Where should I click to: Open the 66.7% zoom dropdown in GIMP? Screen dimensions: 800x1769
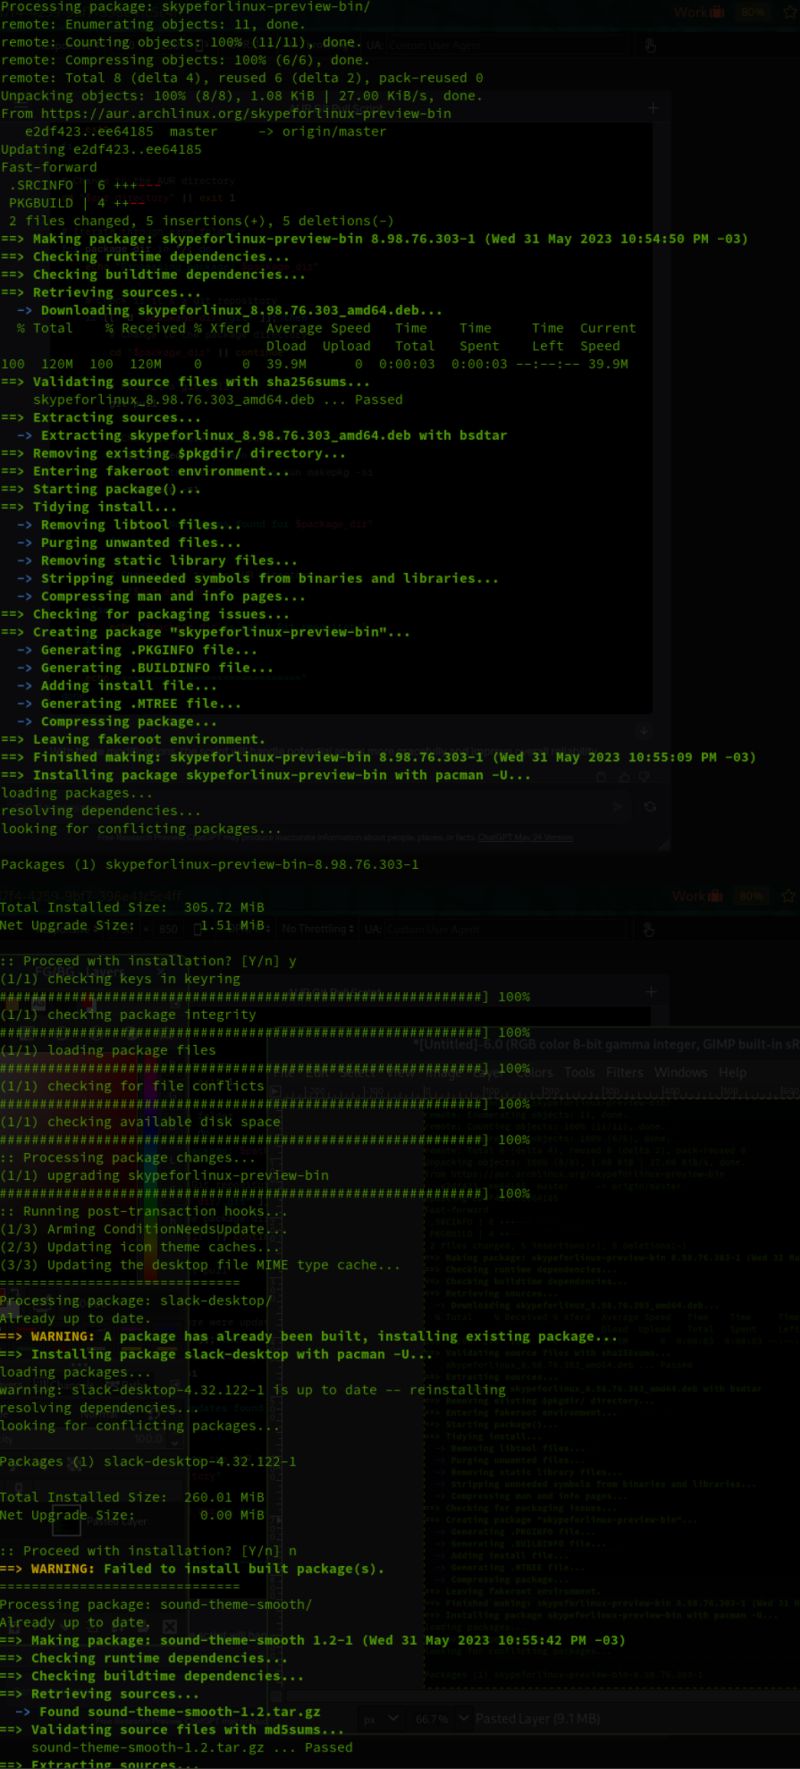(443, 1718)
